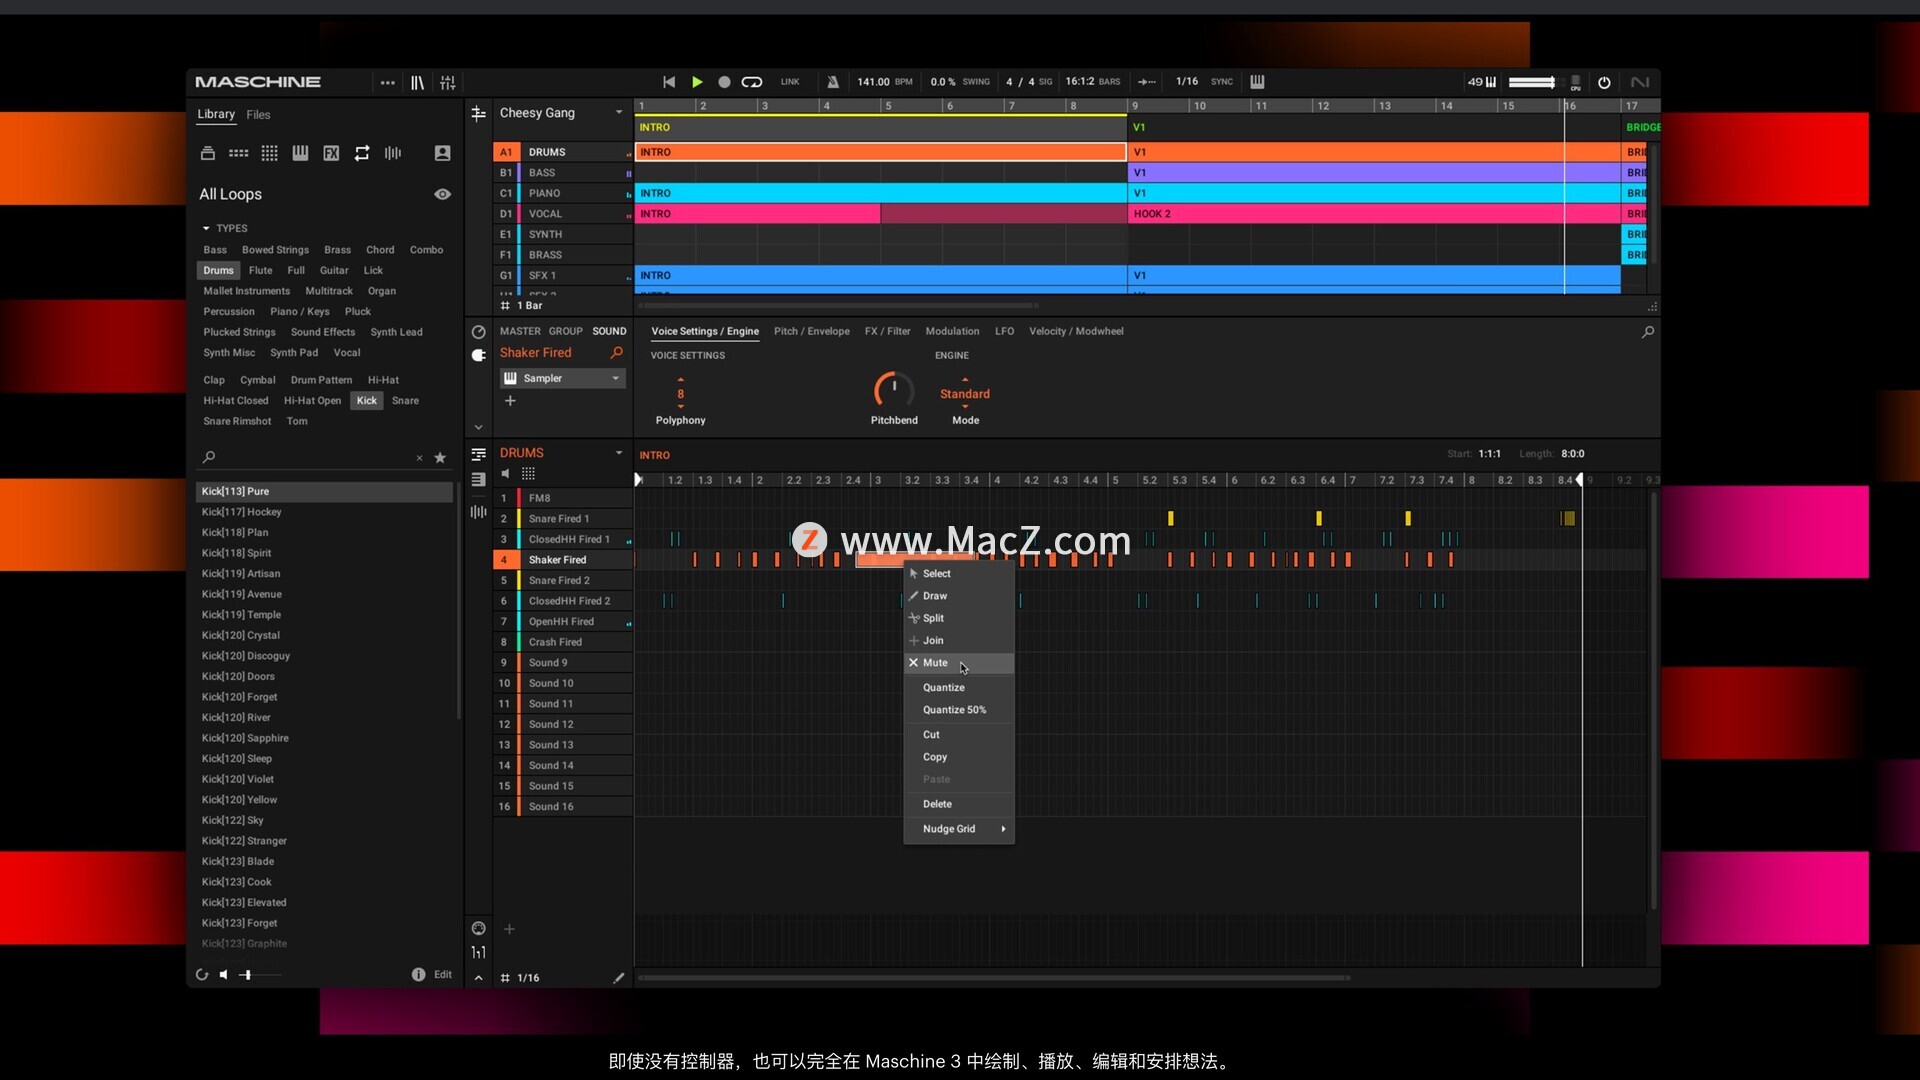Select Kick[120] Crystal in results list
The height and width of the screenshot is (1080, 1920).
tap(324, 636)
